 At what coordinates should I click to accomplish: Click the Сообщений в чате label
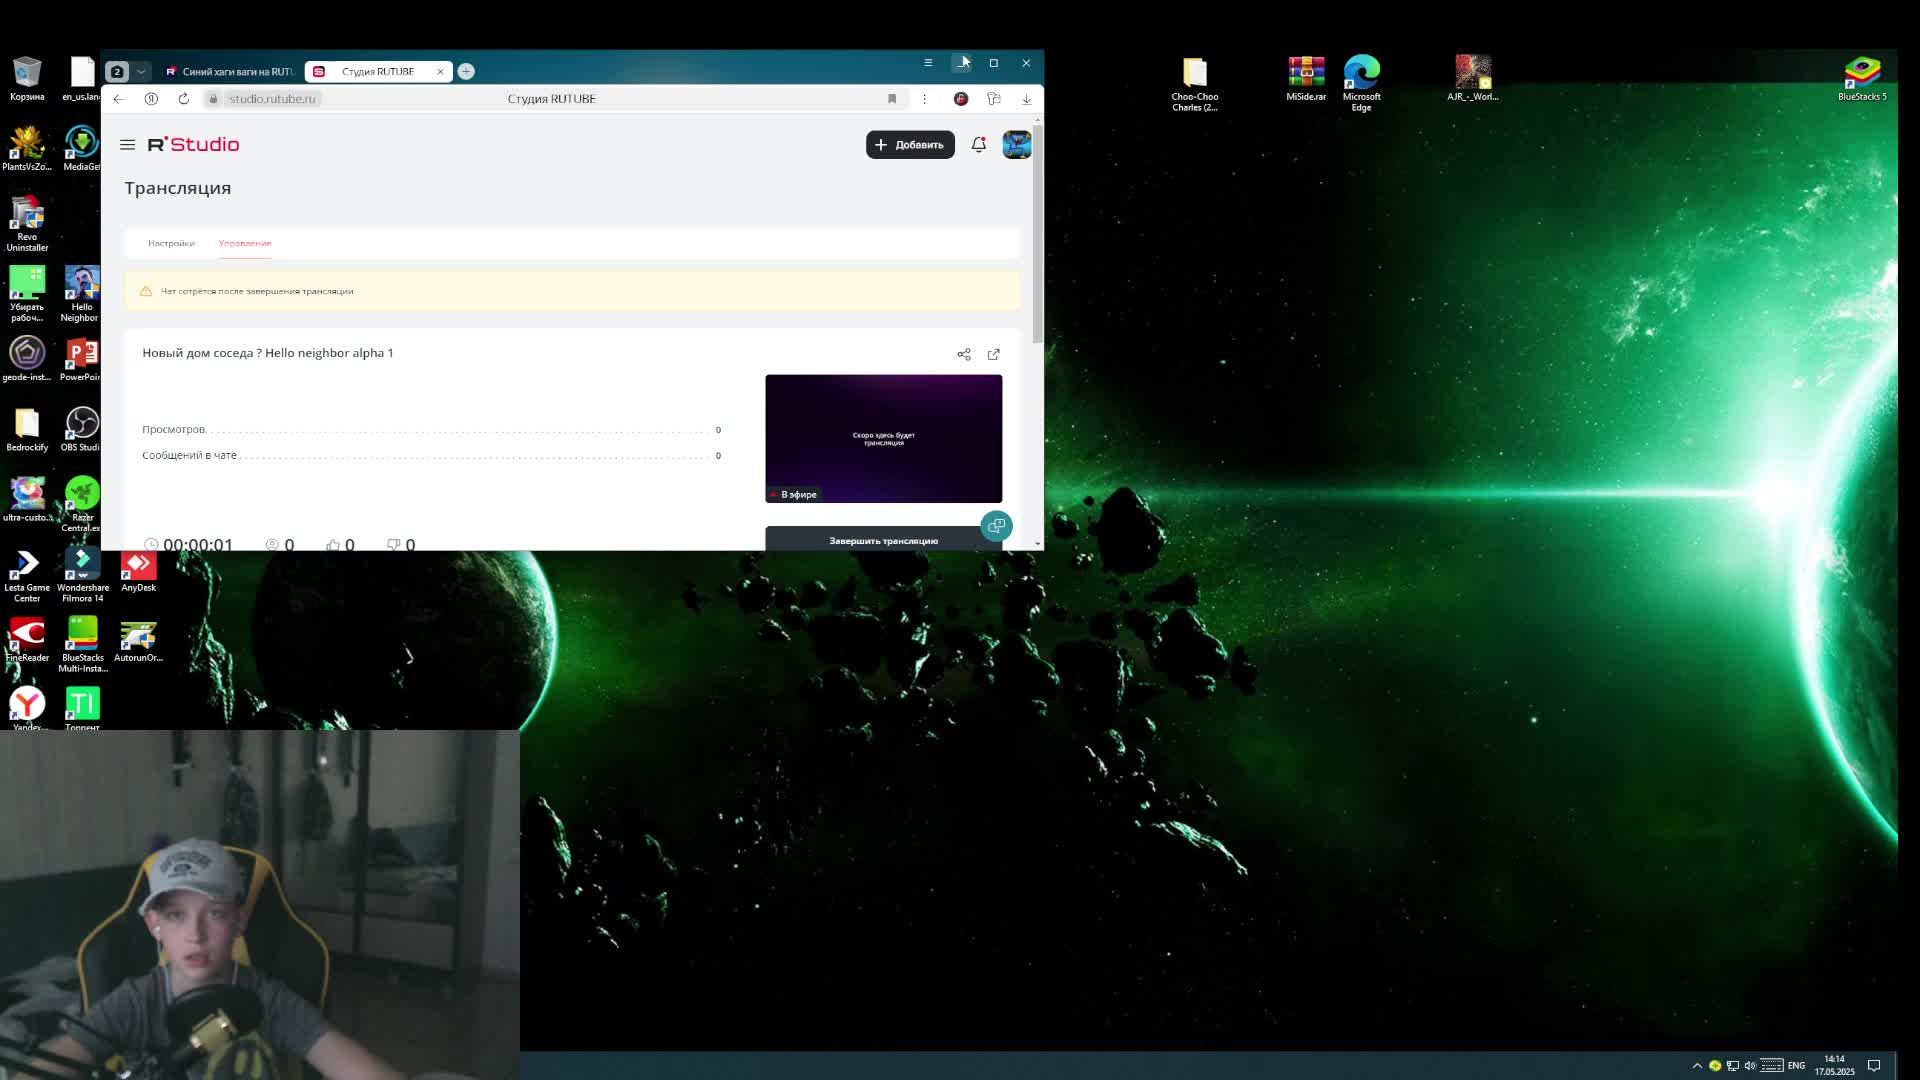[x=189, y=455]
